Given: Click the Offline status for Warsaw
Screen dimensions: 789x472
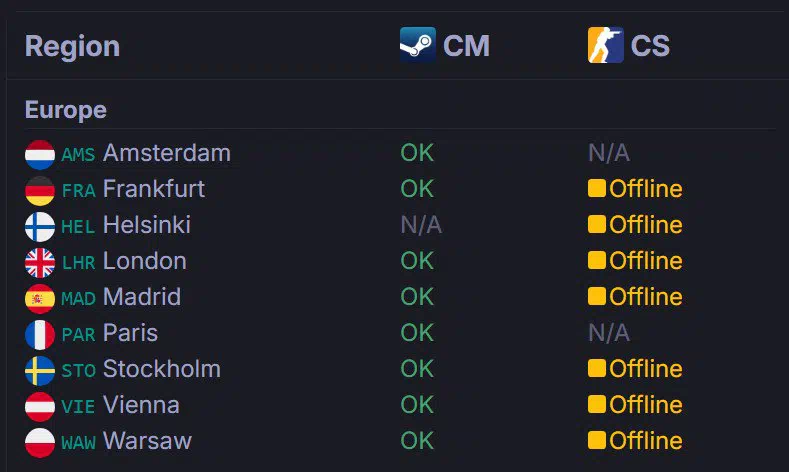Looking at the screenshot, I should click(x=635, y=440).
